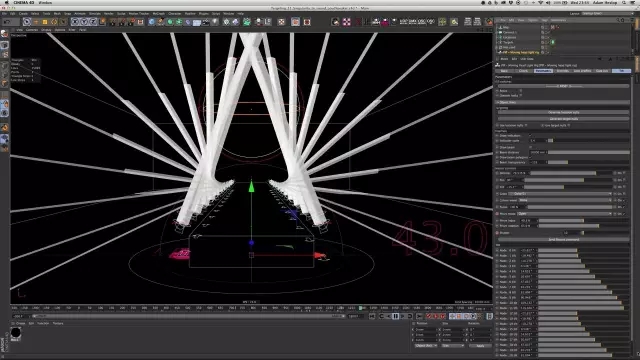Open the main Create menu

(x=23, y=13)
